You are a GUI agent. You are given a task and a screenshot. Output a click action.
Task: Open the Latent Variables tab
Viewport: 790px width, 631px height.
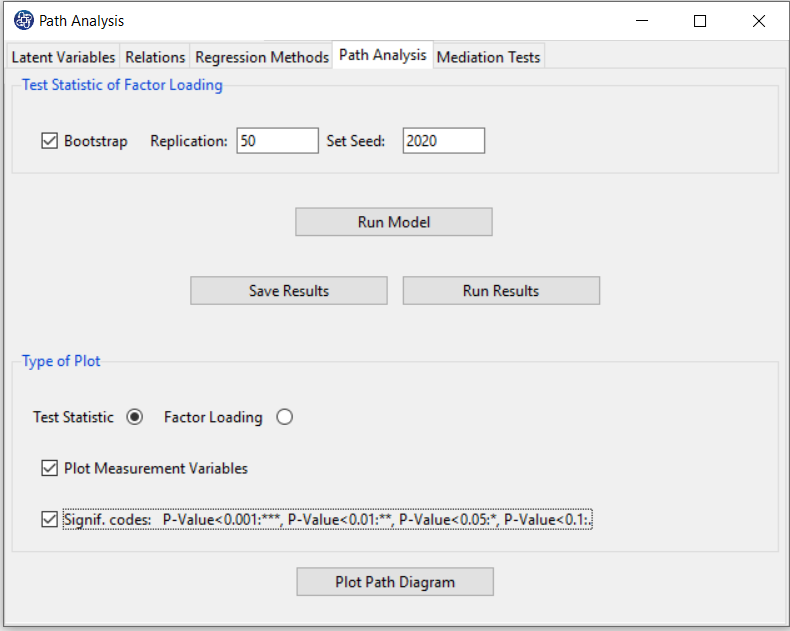point(63,57)
